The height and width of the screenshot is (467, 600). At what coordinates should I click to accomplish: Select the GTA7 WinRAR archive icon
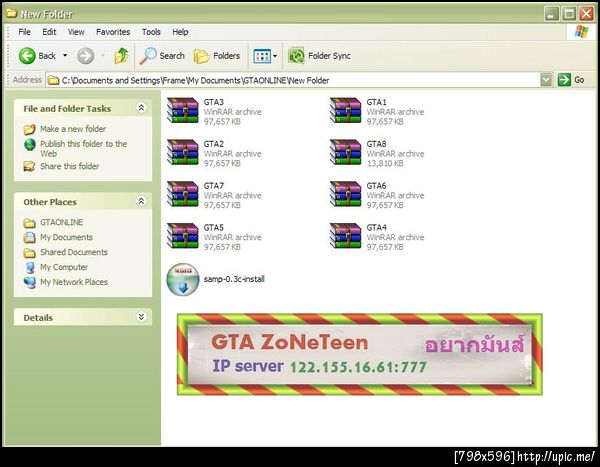pos(183,194)
